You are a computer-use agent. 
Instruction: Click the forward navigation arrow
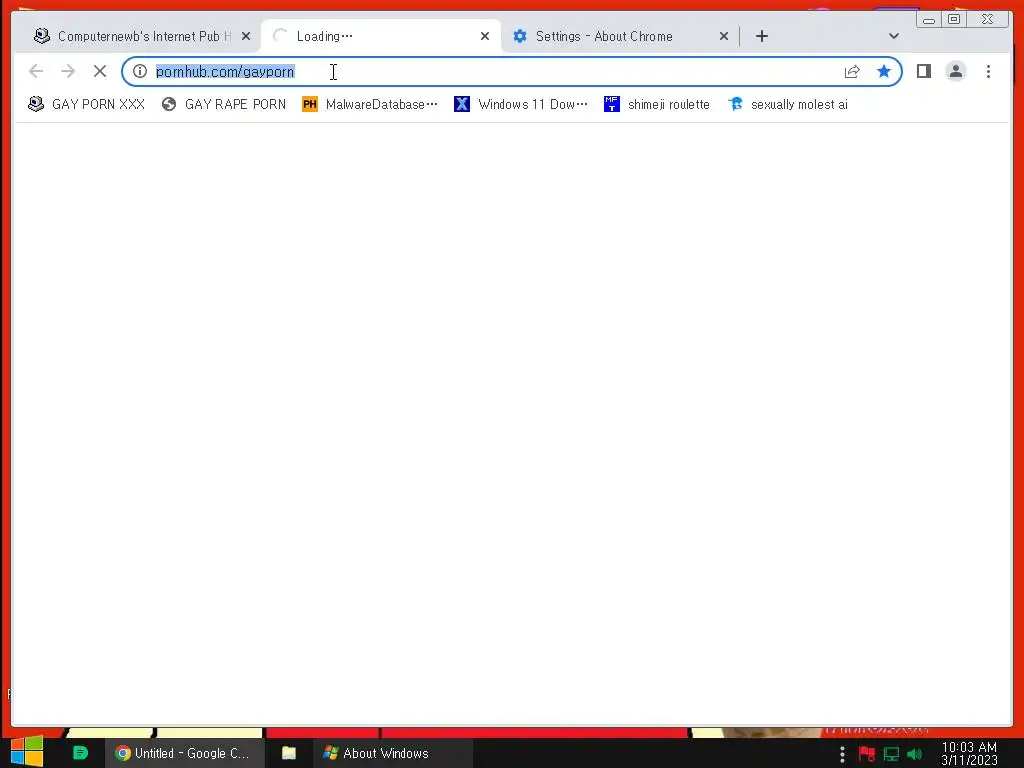[x=68, y=71]
